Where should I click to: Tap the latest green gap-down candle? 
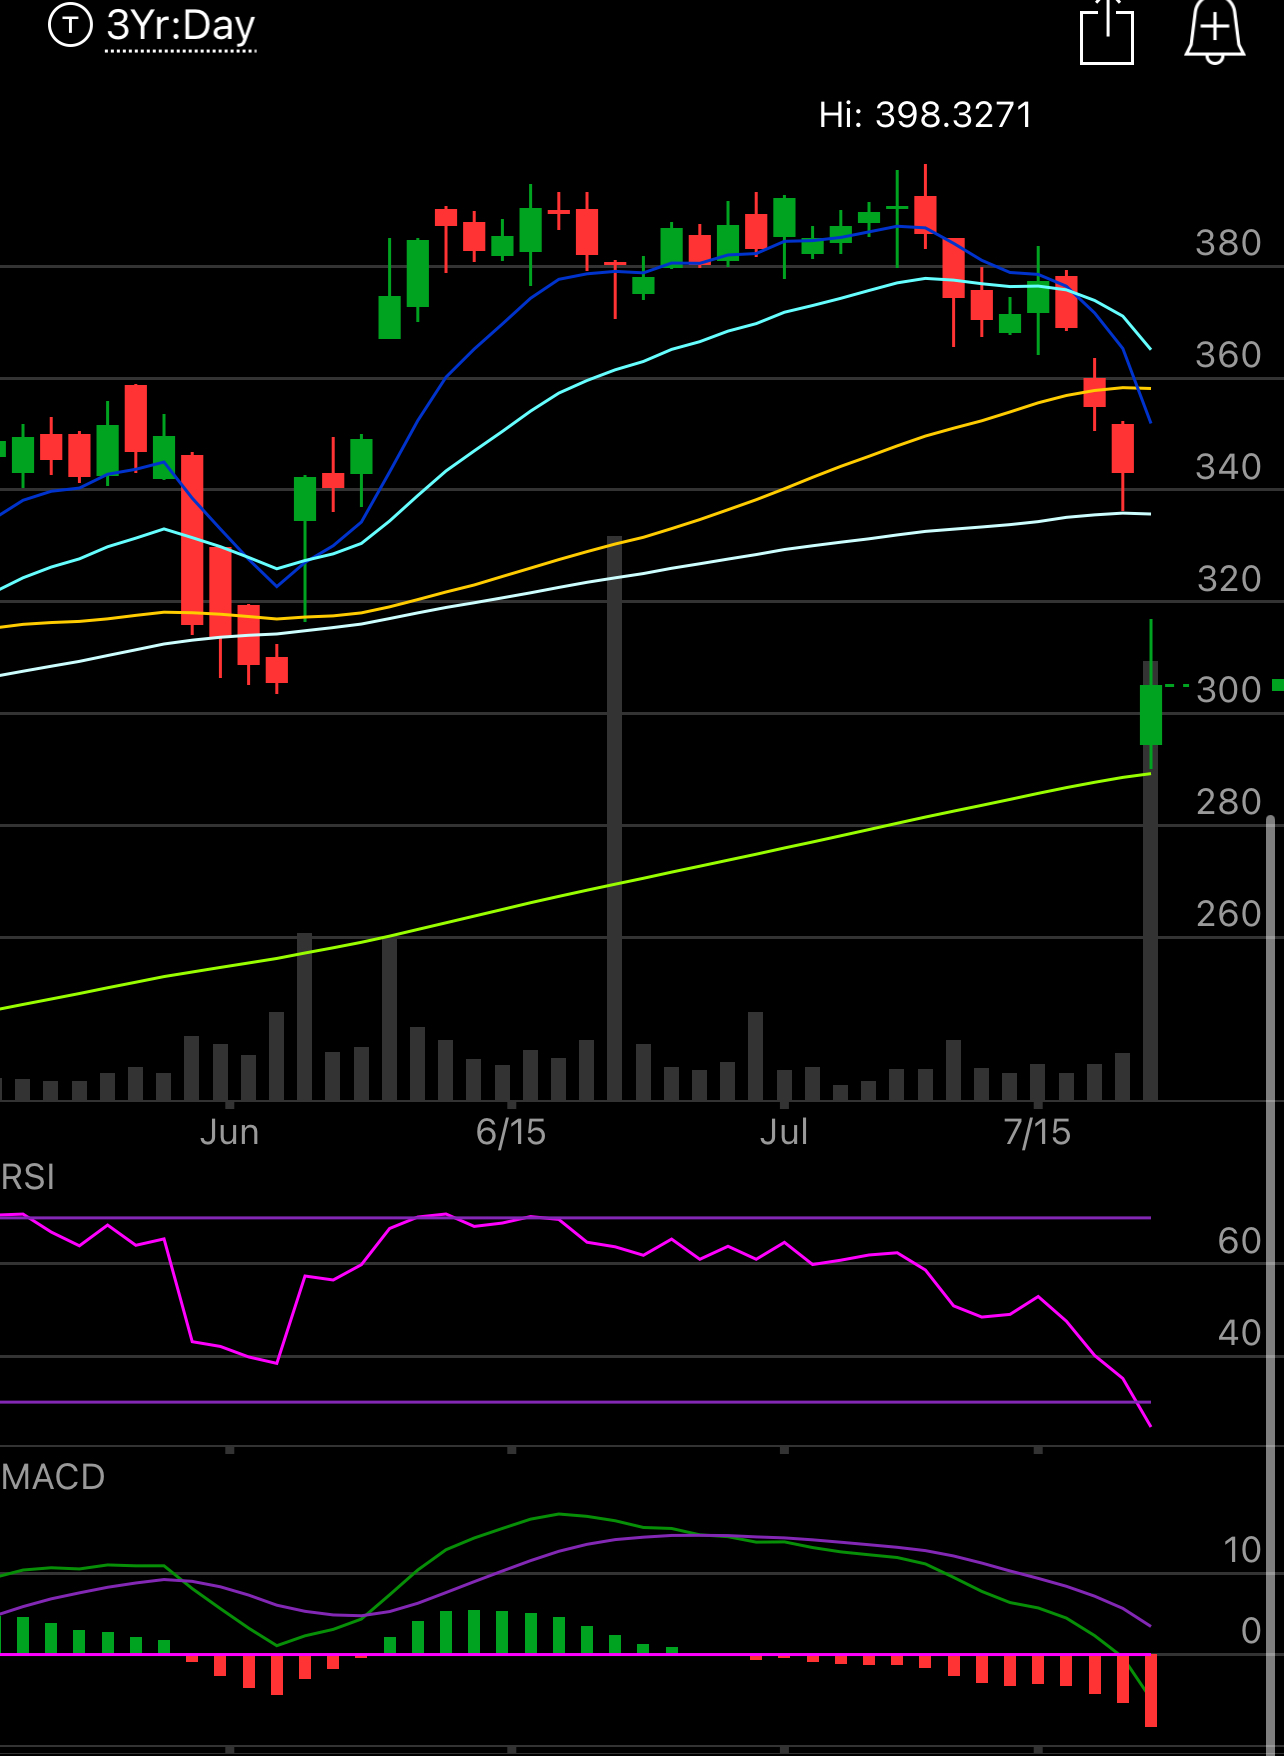click(x=1151, y=714)
